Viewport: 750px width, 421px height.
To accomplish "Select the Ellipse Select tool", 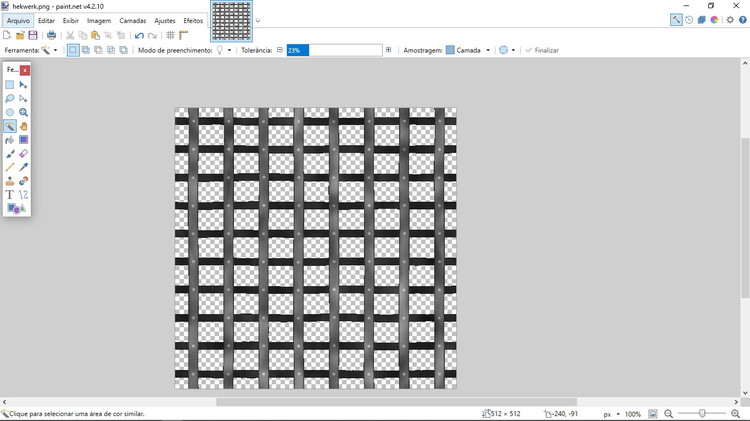I will (10, 112).
